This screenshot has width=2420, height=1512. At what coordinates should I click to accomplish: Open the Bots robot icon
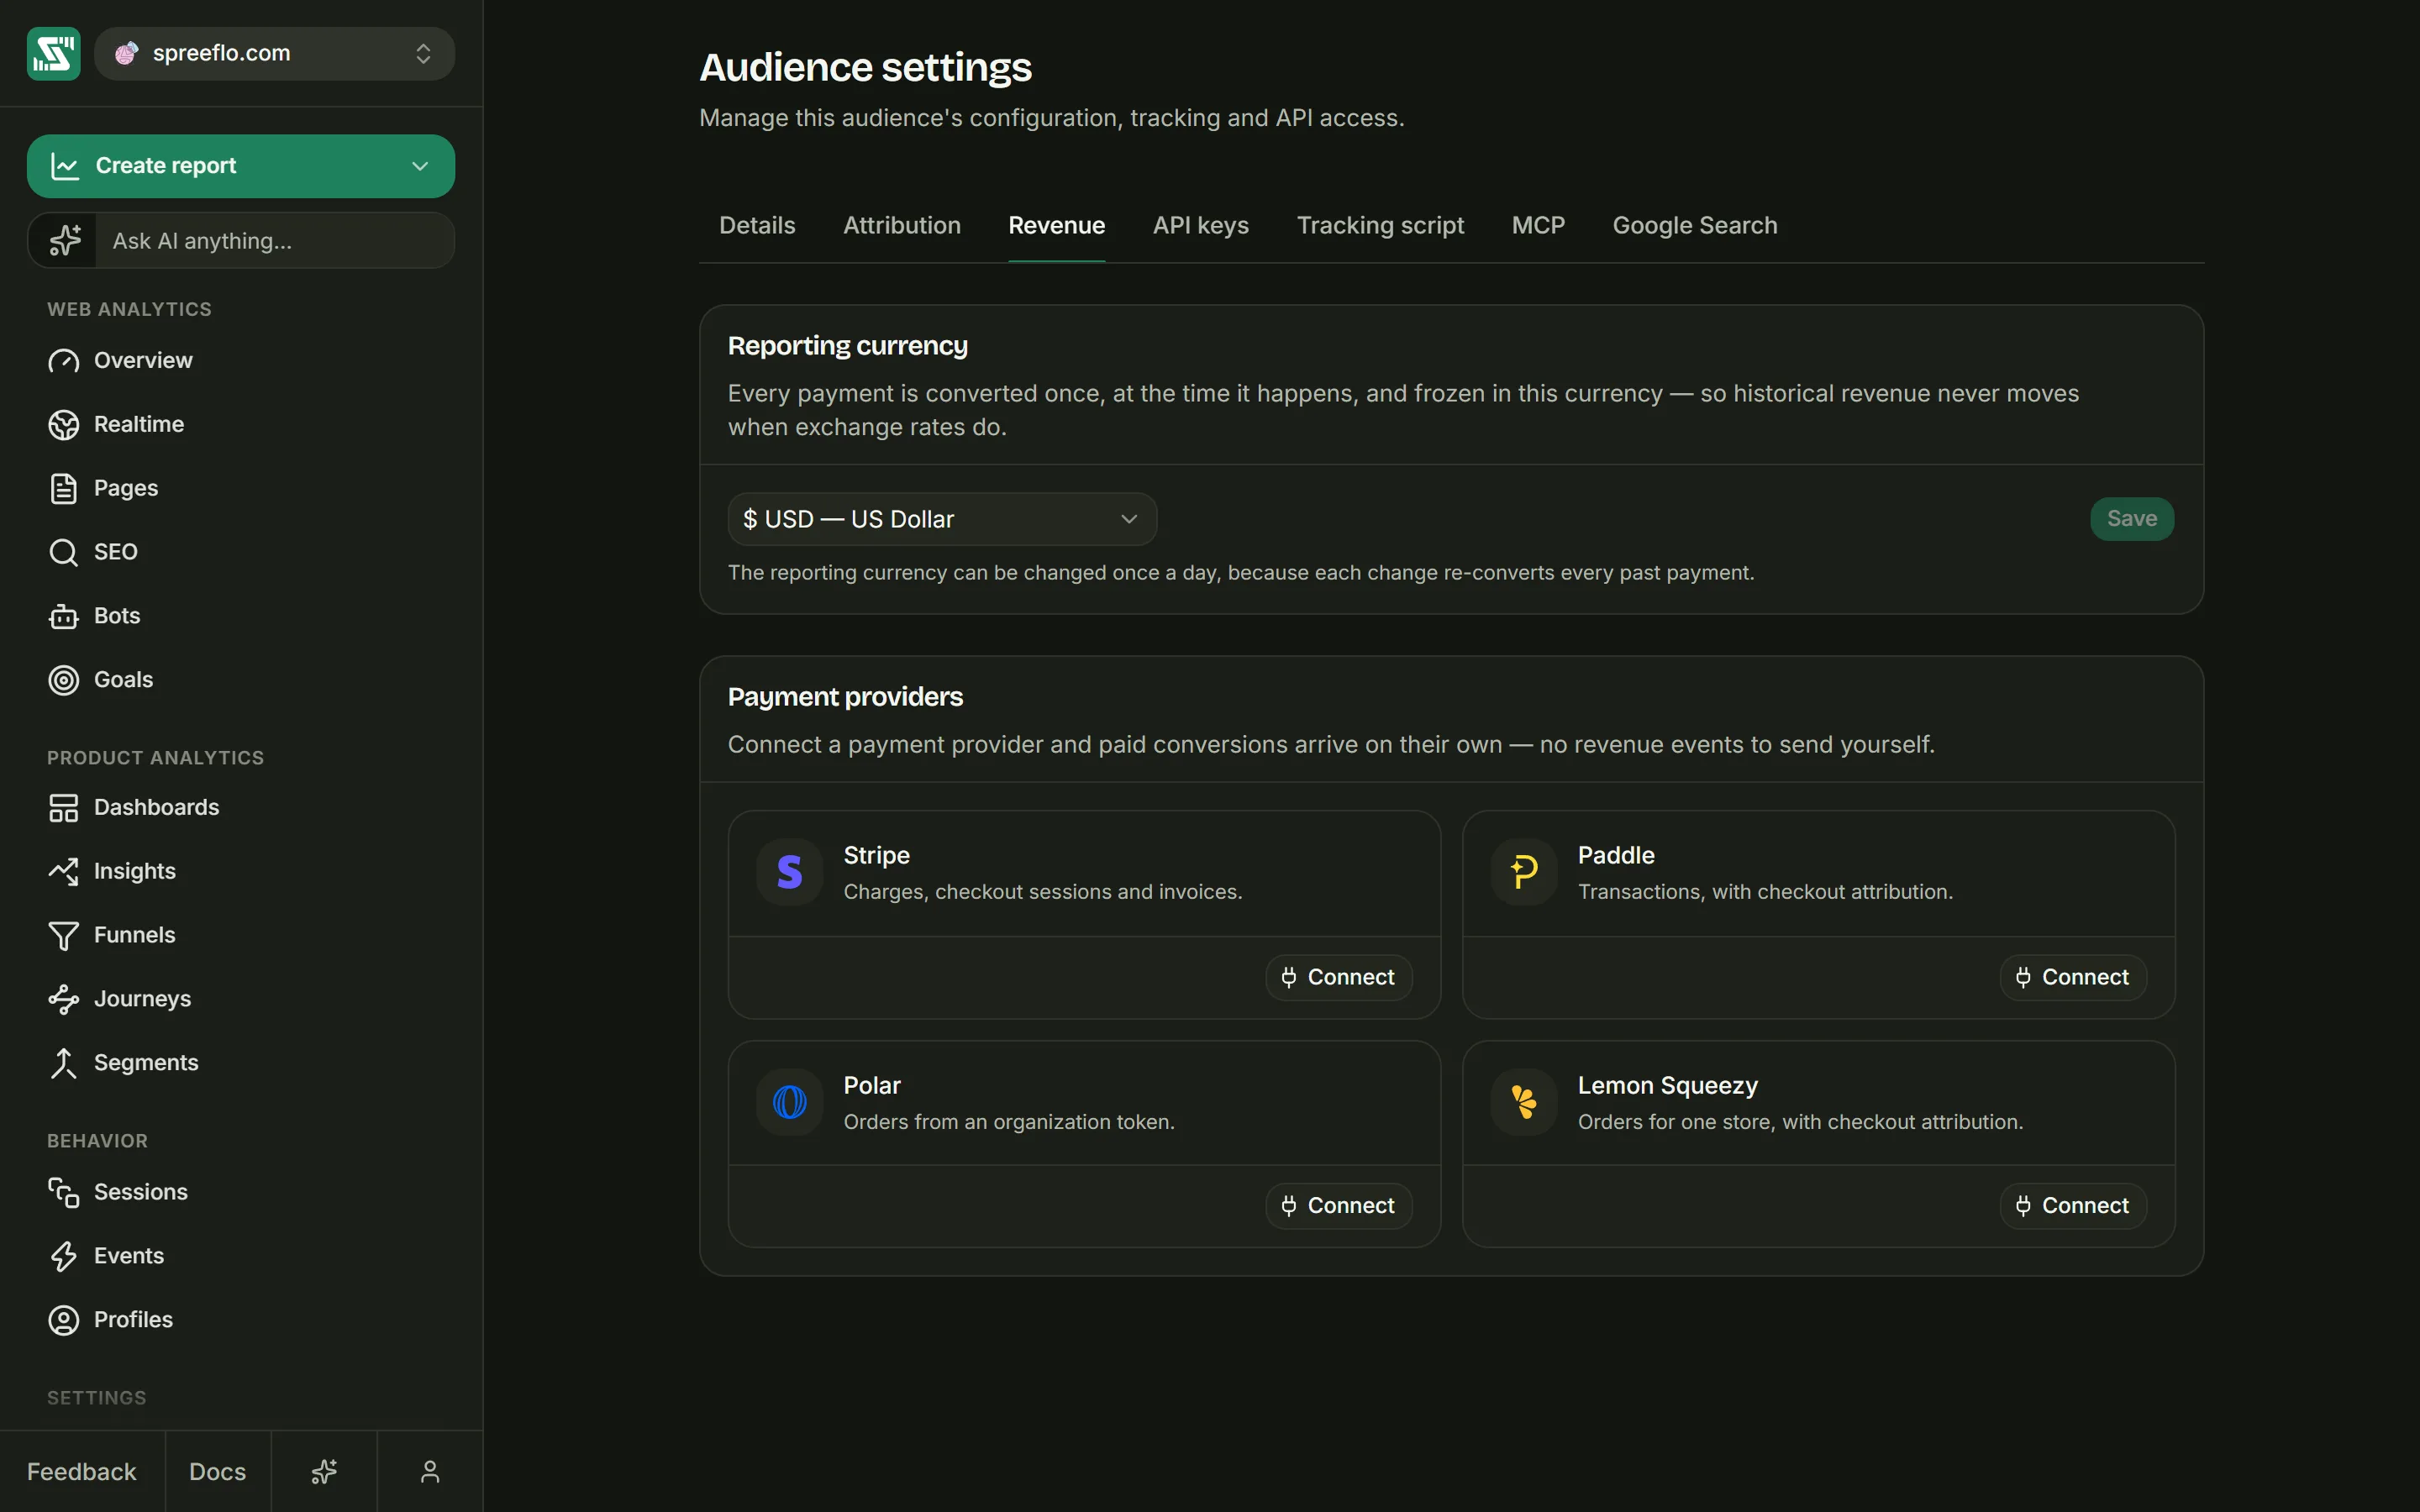[63, 616]
